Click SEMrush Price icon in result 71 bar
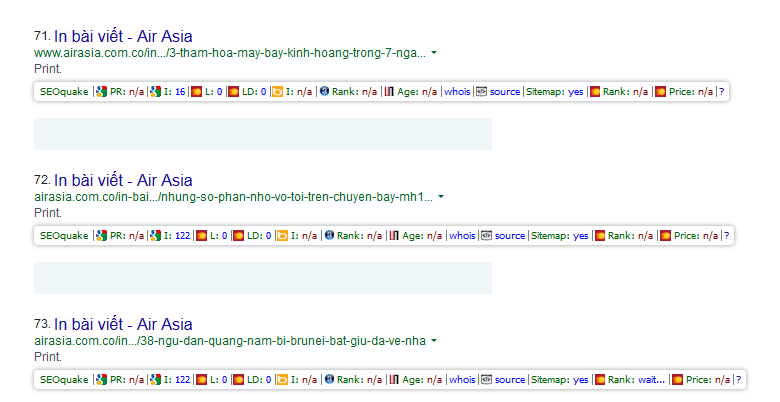 [x=661, y=92]
